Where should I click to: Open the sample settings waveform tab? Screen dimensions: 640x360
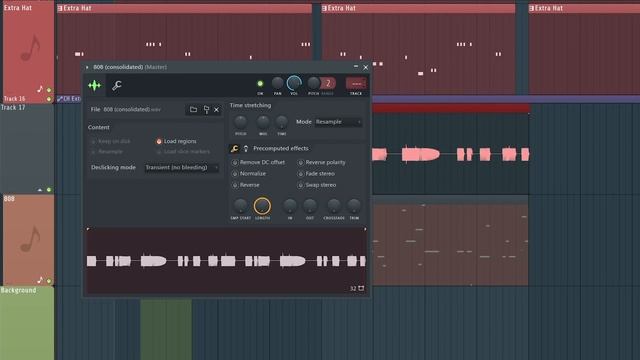tap(94, 85)
